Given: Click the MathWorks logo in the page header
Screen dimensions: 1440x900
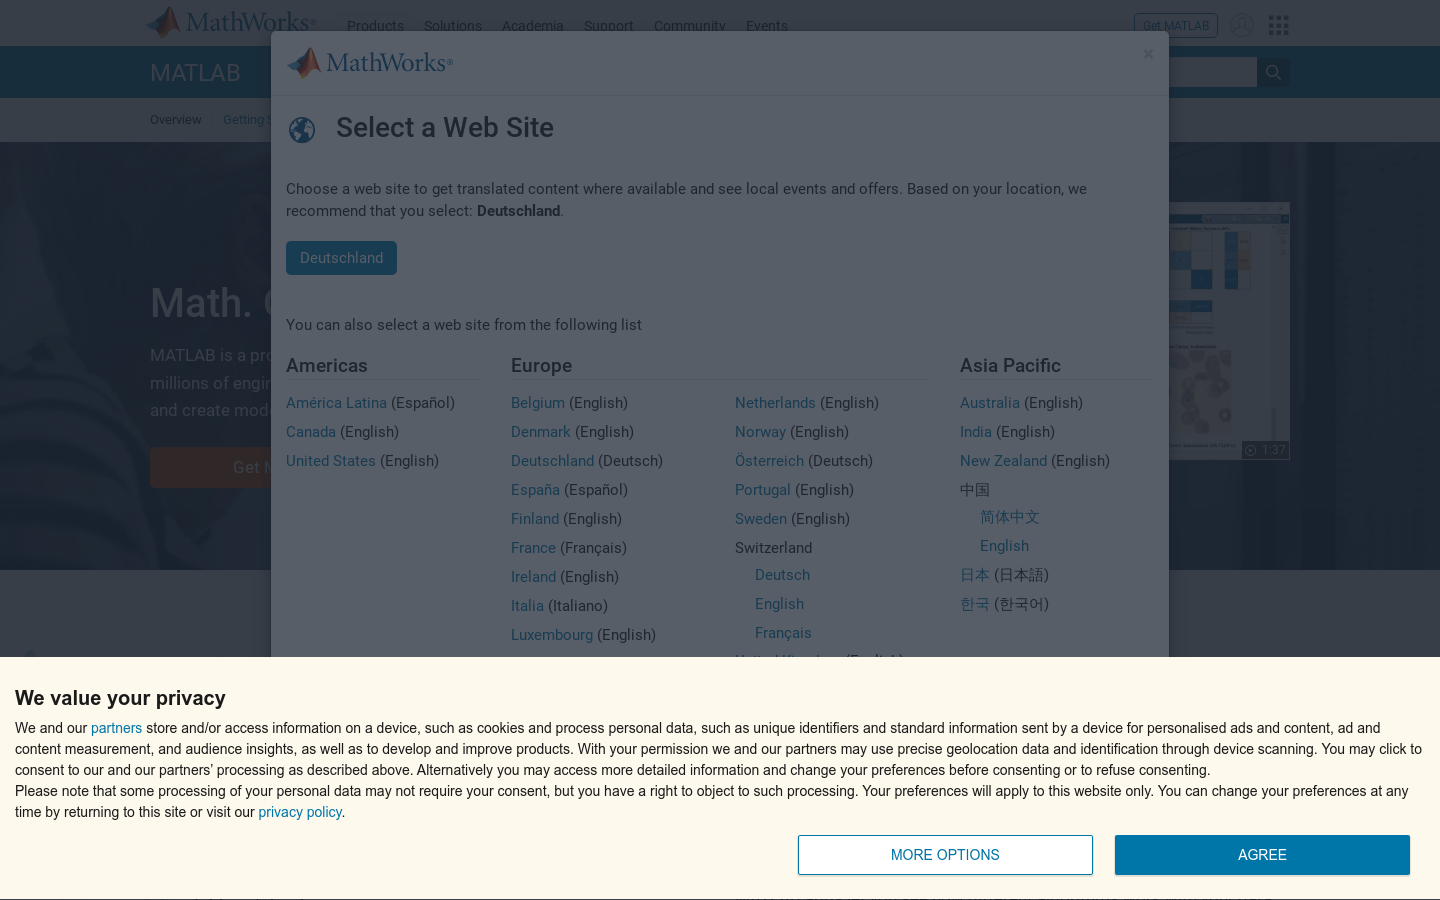Looking at the screenshot, I should 231,22.
